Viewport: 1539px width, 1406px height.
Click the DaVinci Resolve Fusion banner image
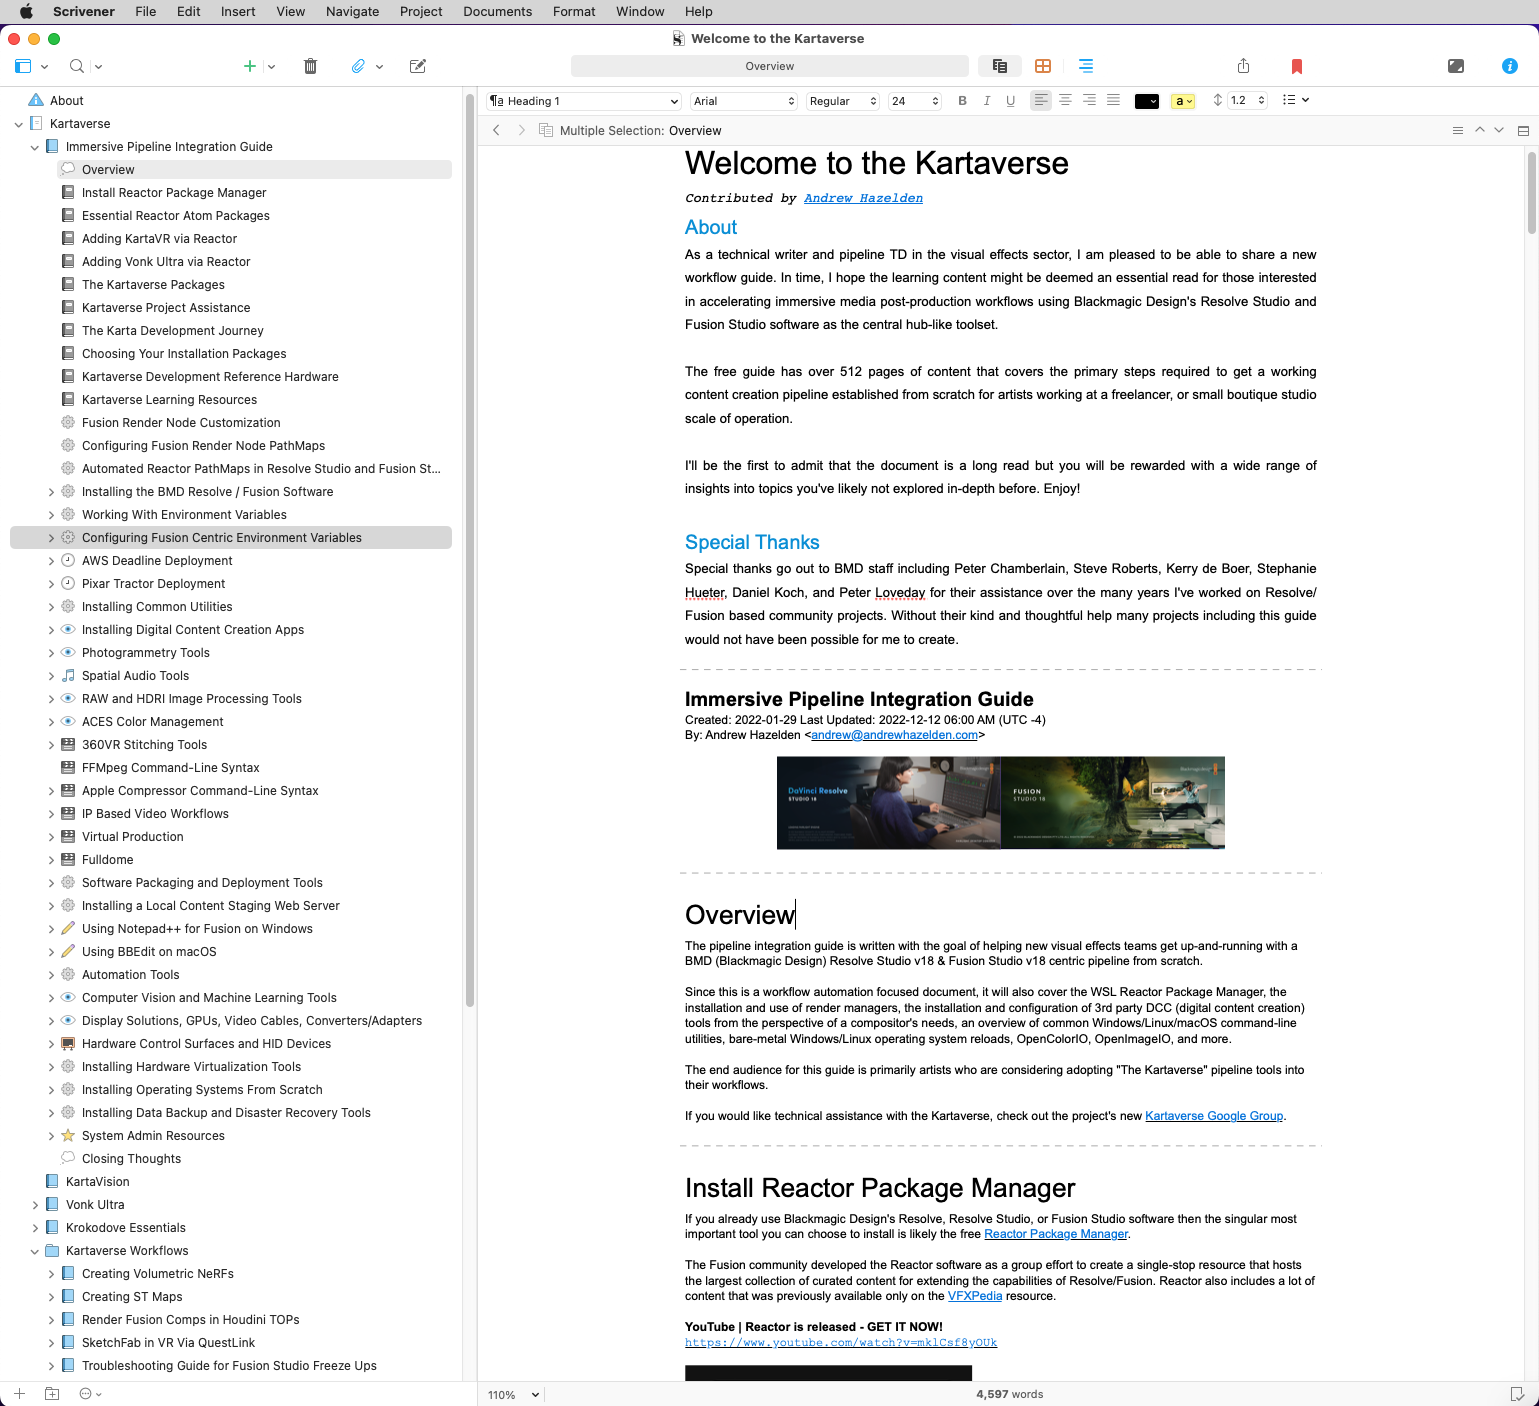[x=1001, y=803]
